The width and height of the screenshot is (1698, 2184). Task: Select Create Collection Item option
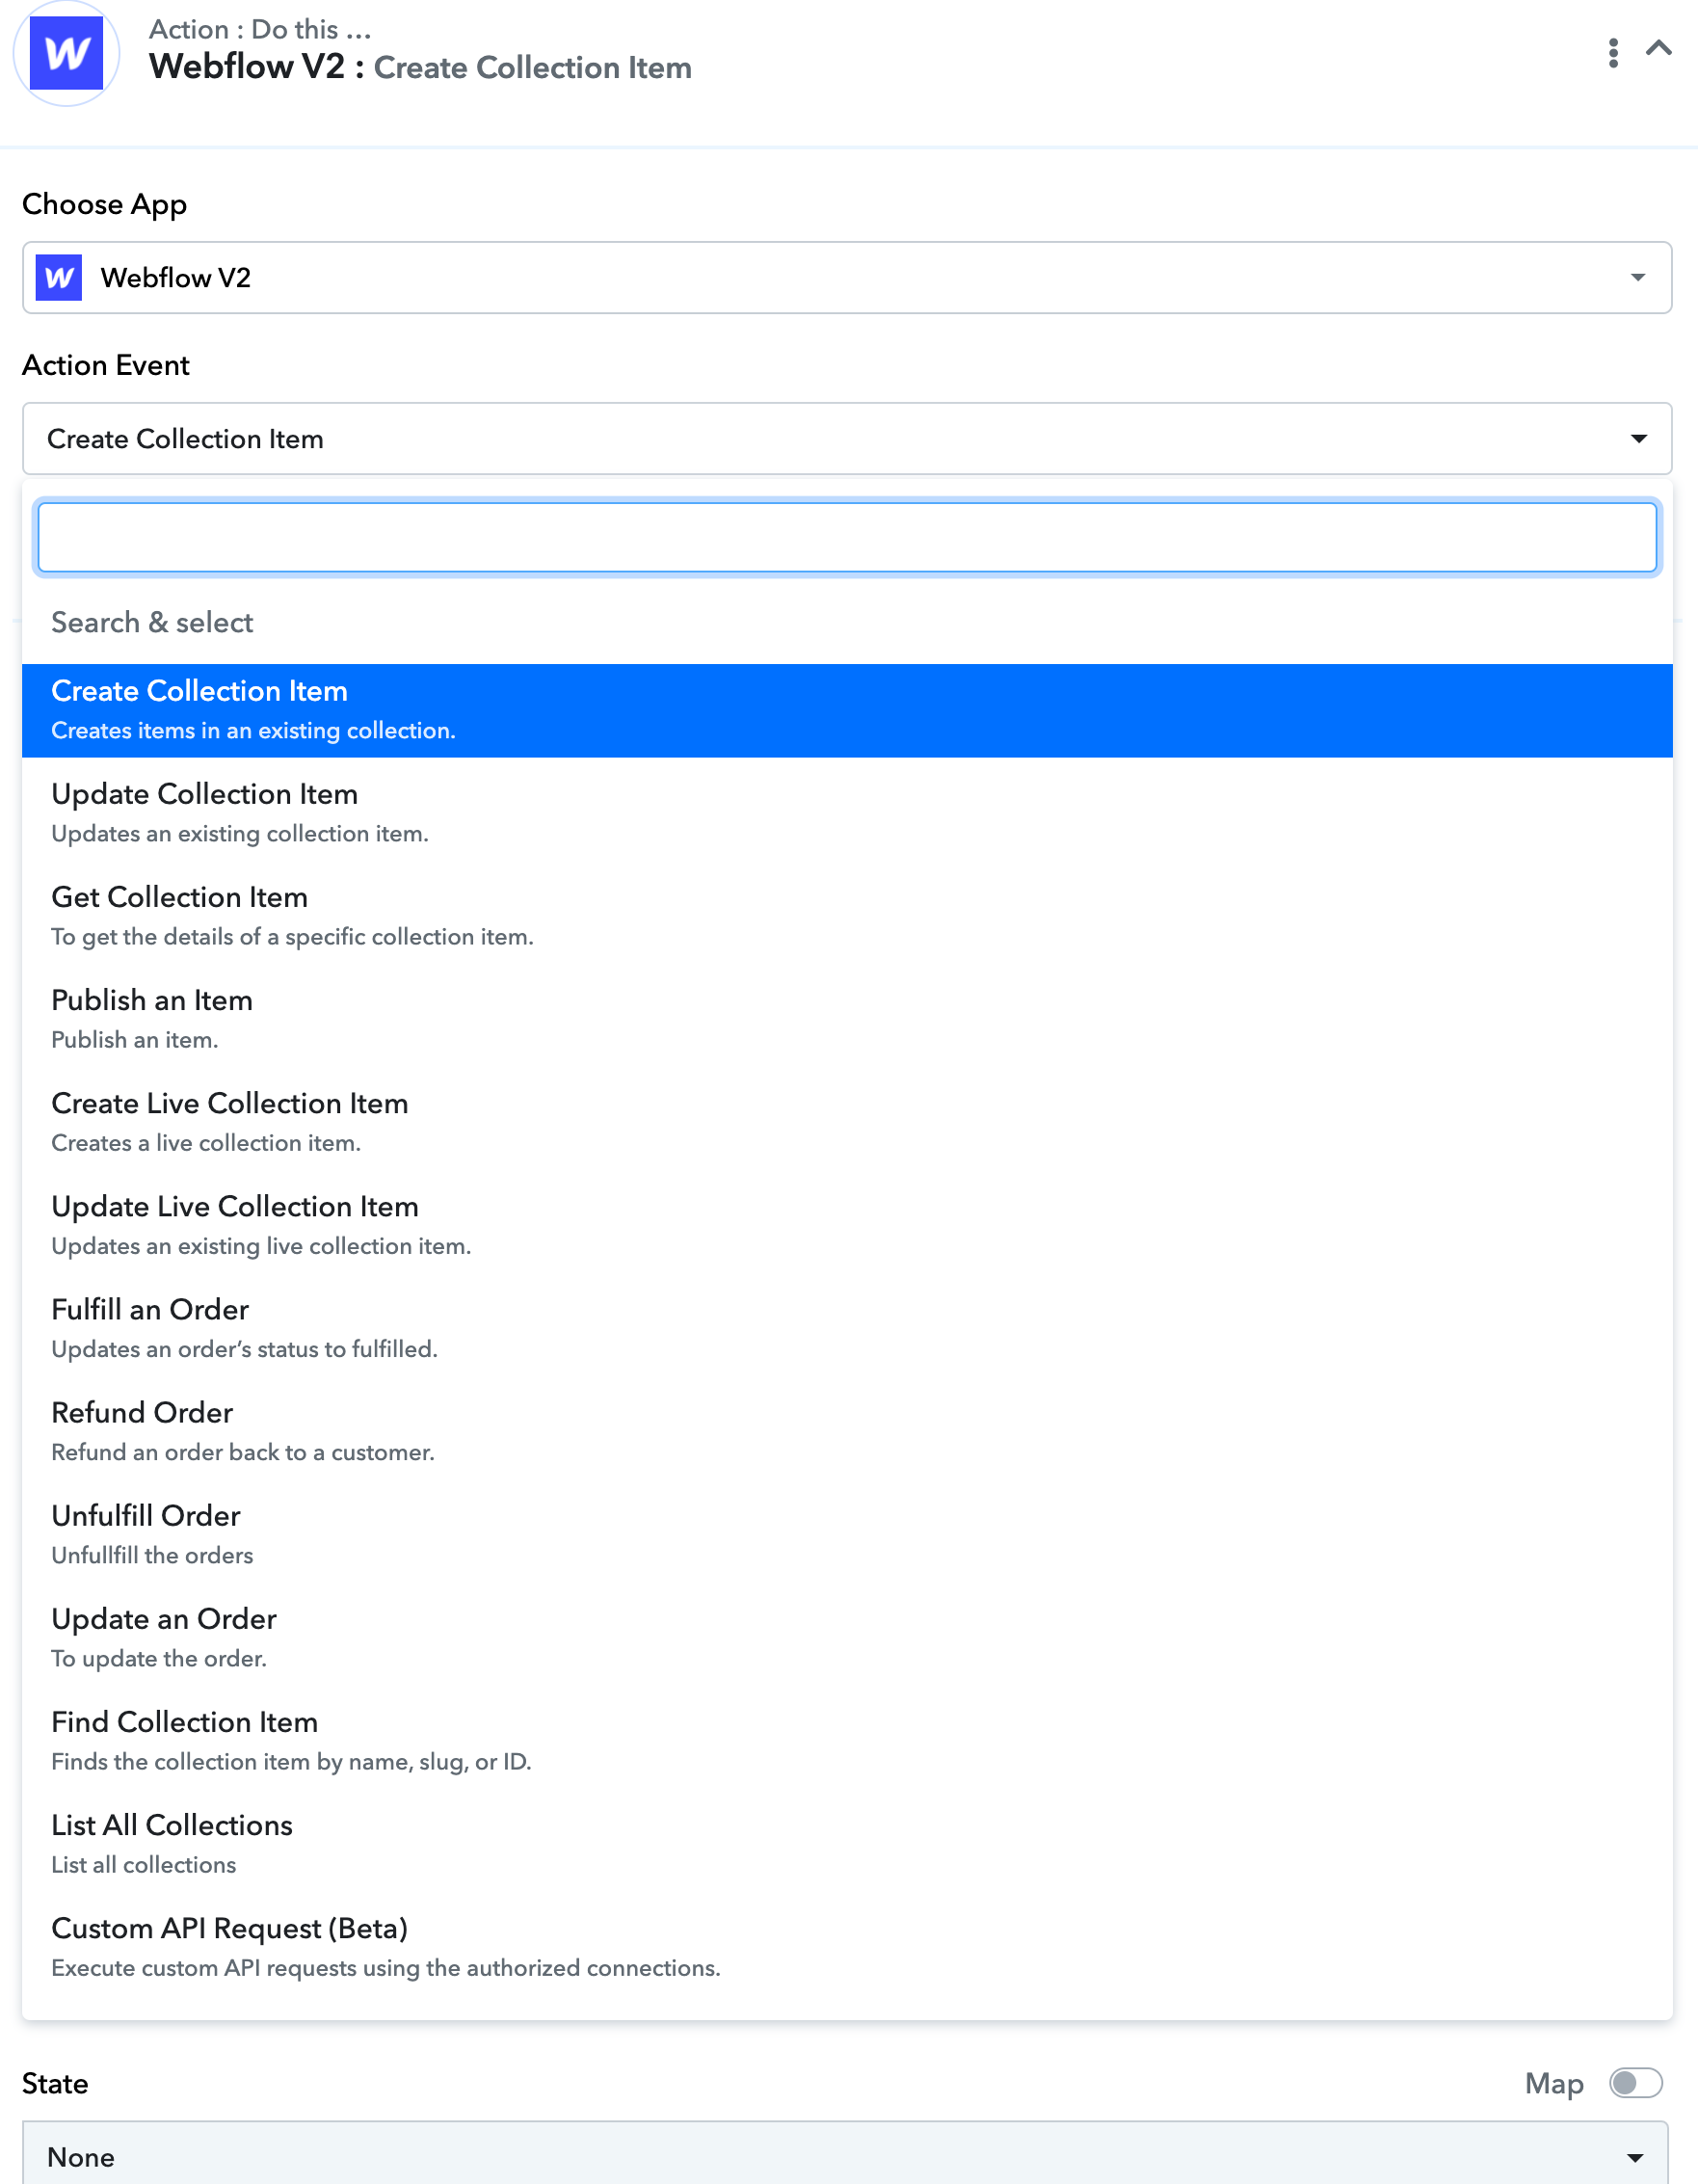(x=847, y=710)
